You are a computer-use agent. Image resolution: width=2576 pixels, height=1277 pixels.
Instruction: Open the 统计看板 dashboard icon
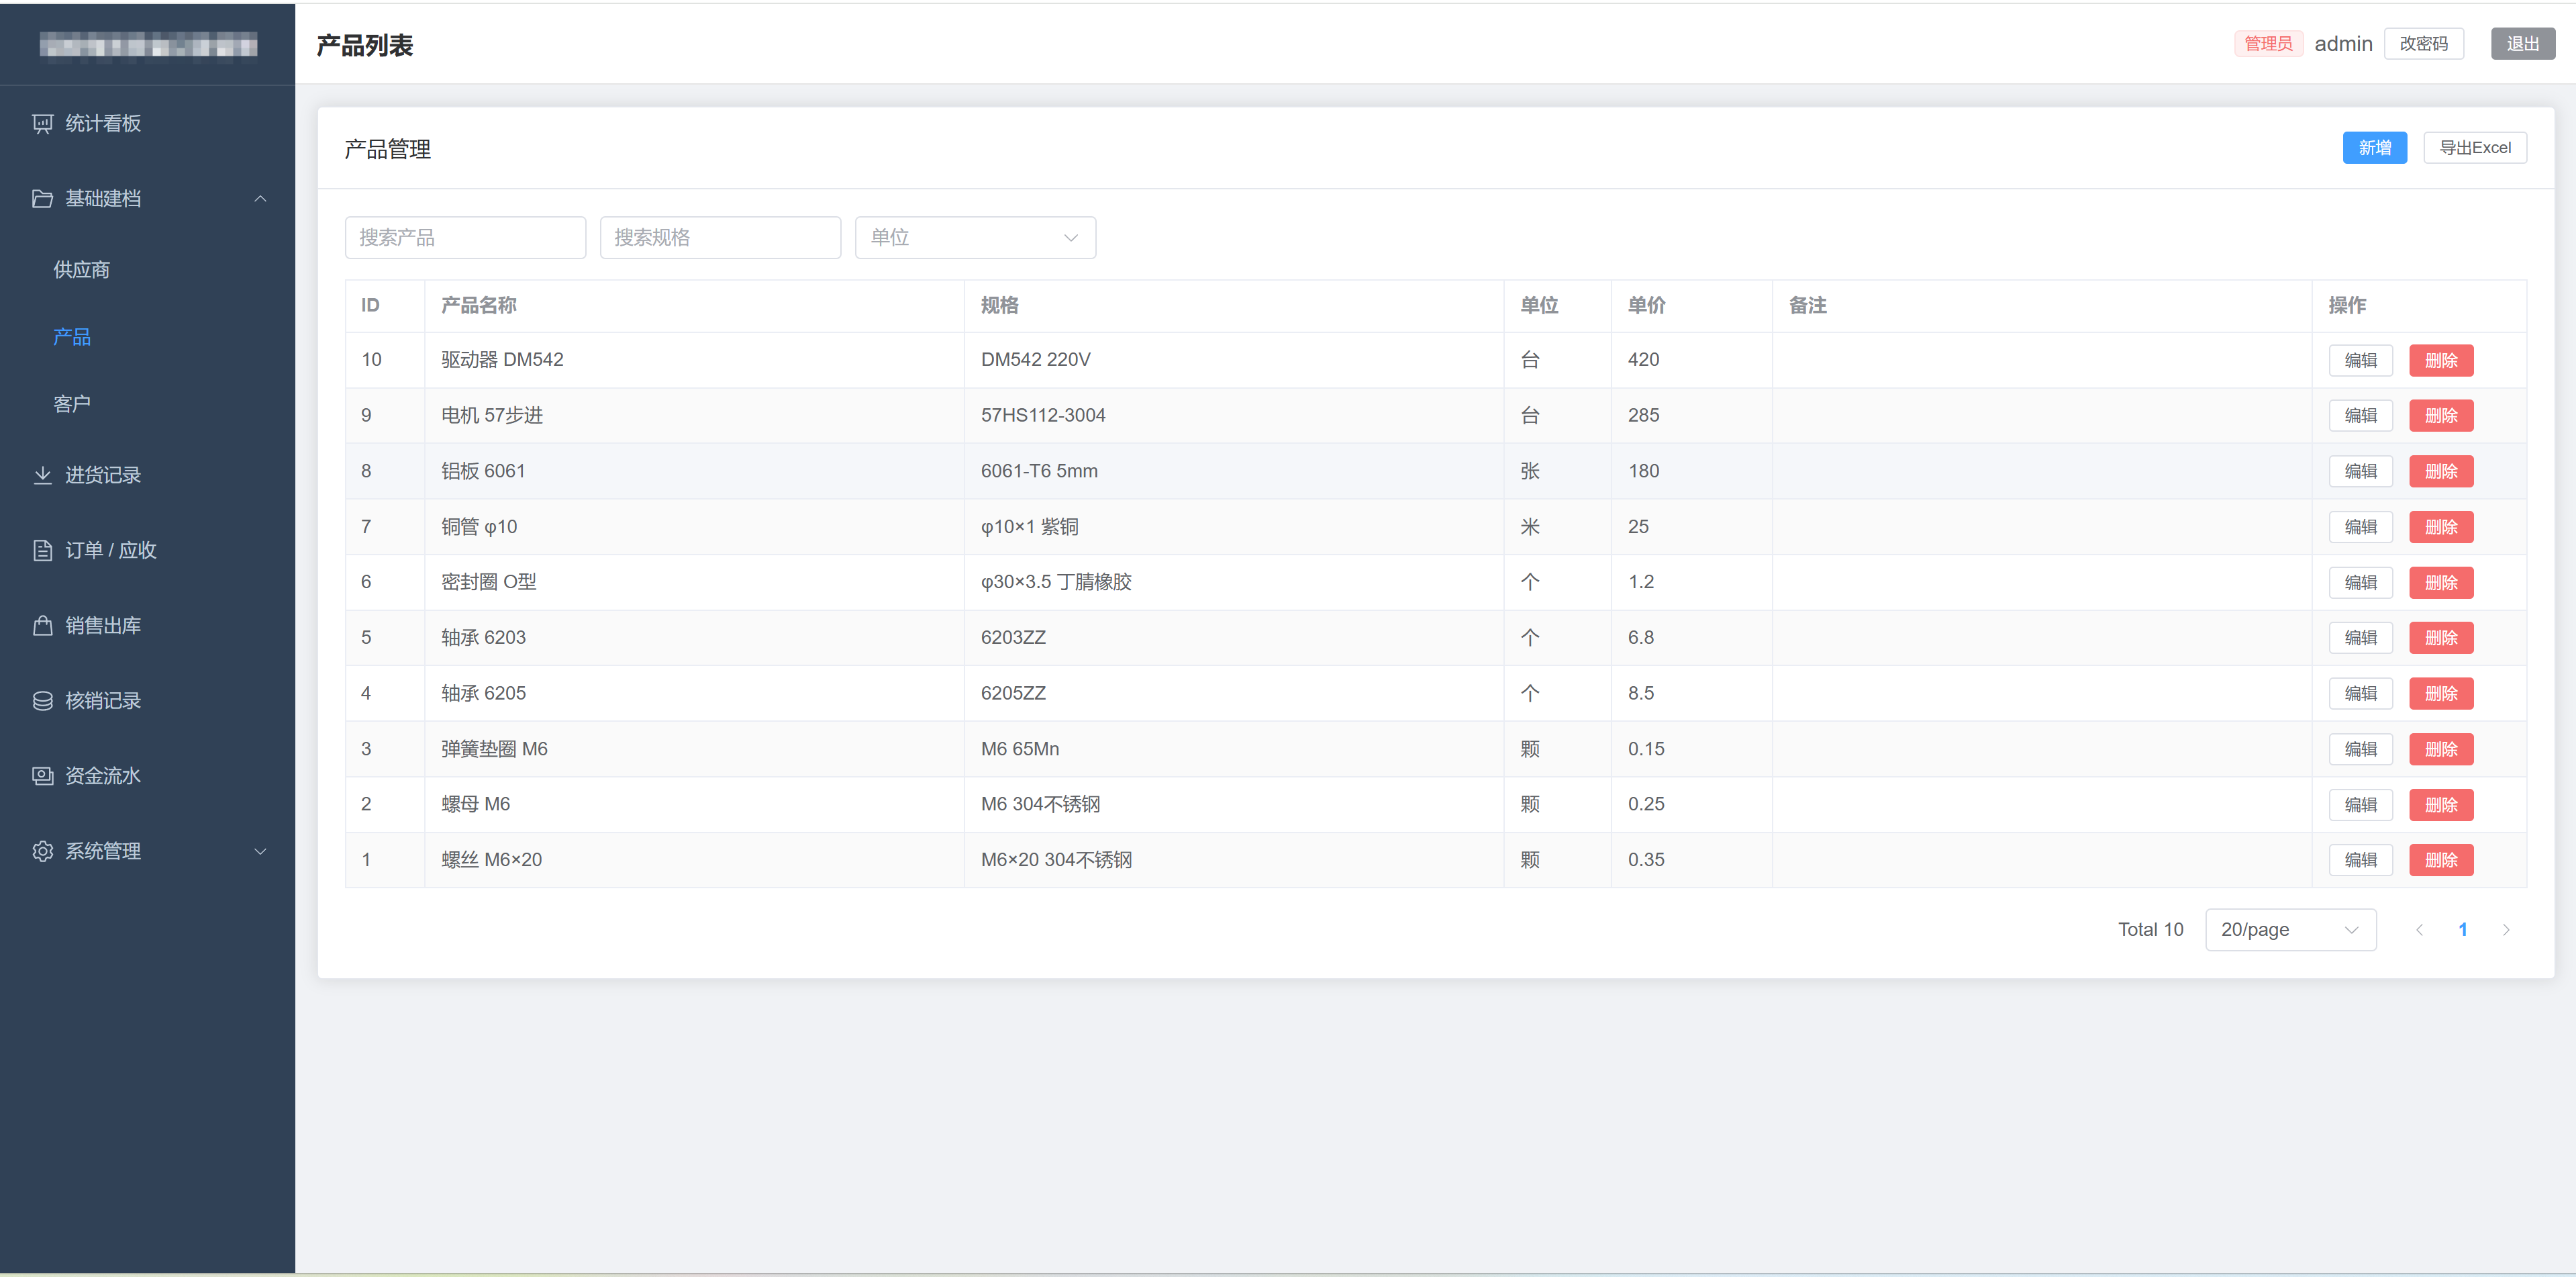pyautogui.click(x=42, y=123)
